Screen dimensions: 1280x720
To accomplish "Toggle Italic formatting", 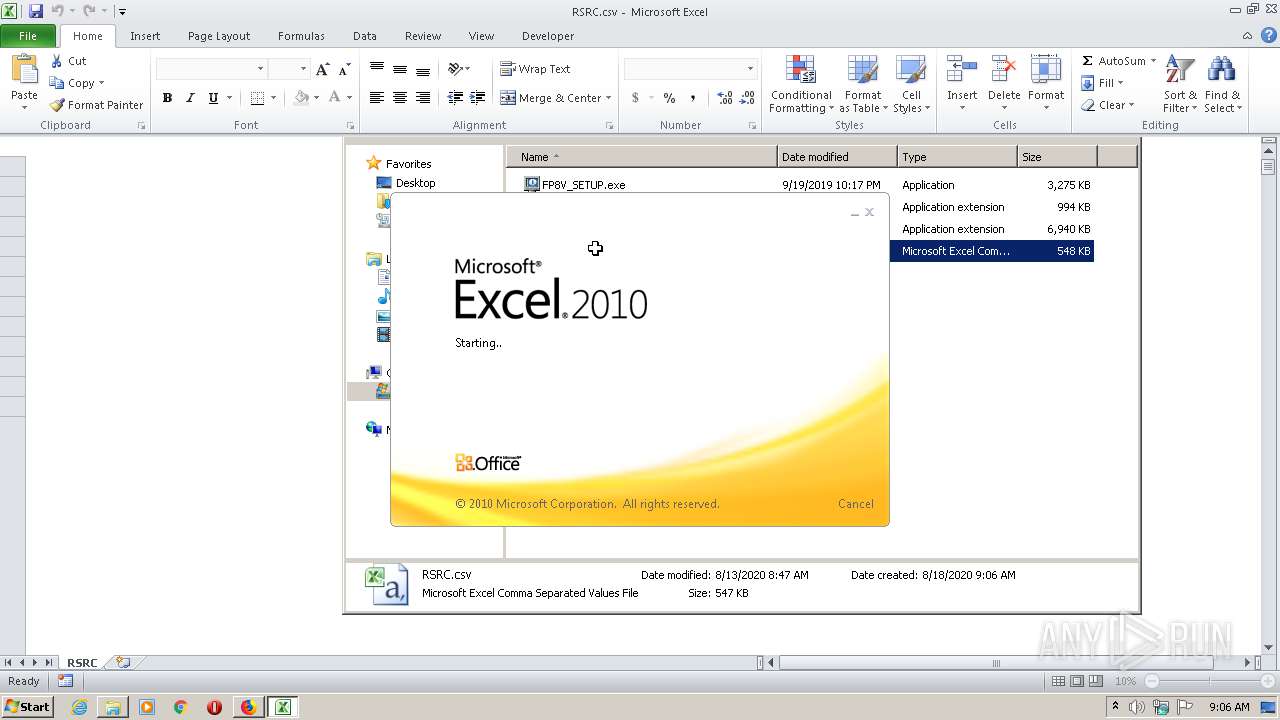I will [x=190, y=98].
